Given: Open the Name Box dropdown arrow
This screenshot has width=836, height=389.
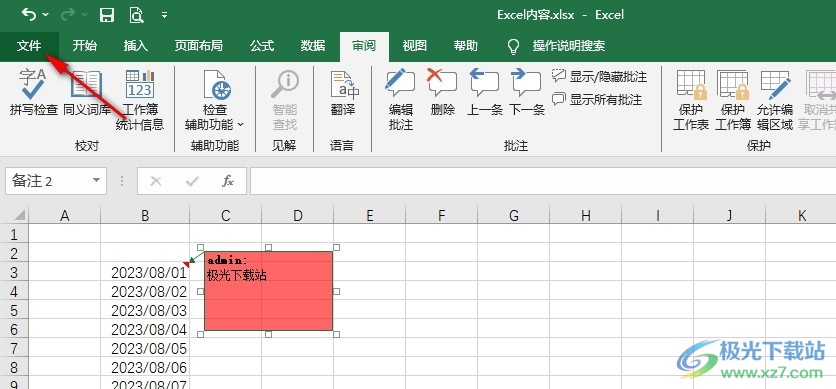Looking at the screenshot, I should (97, 181).
